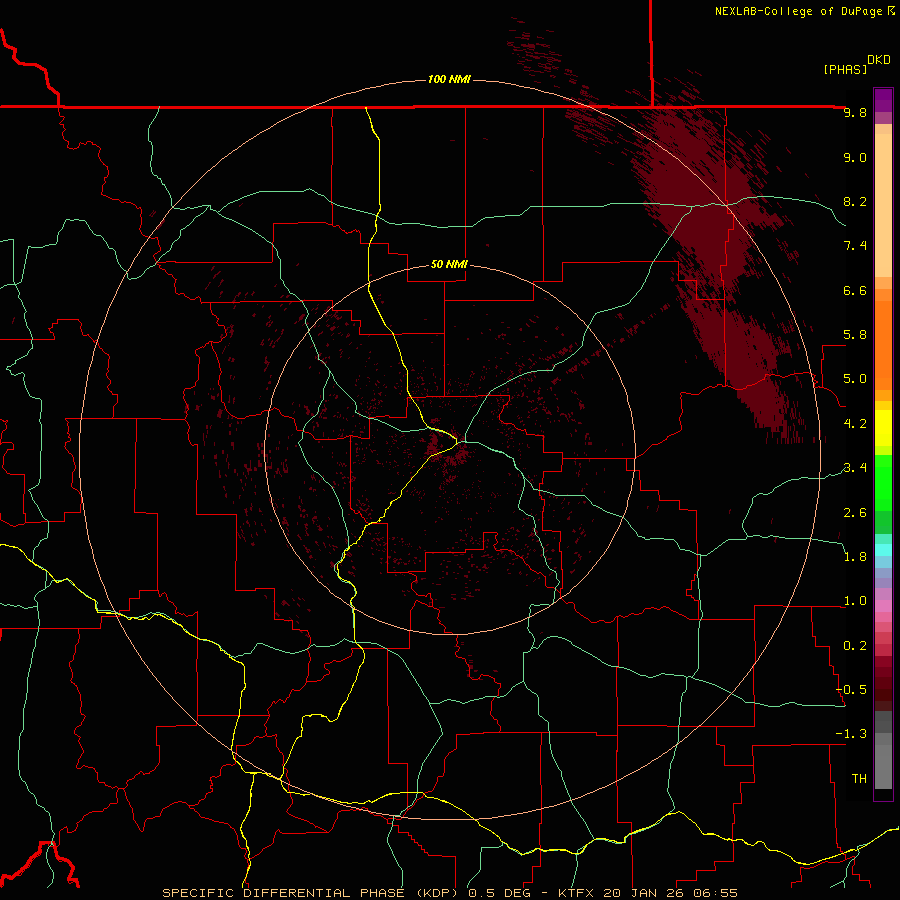Viewport: 900px width, 900px height.
Task: Click the [PHAS] legend header
Action: pos(845,69)
